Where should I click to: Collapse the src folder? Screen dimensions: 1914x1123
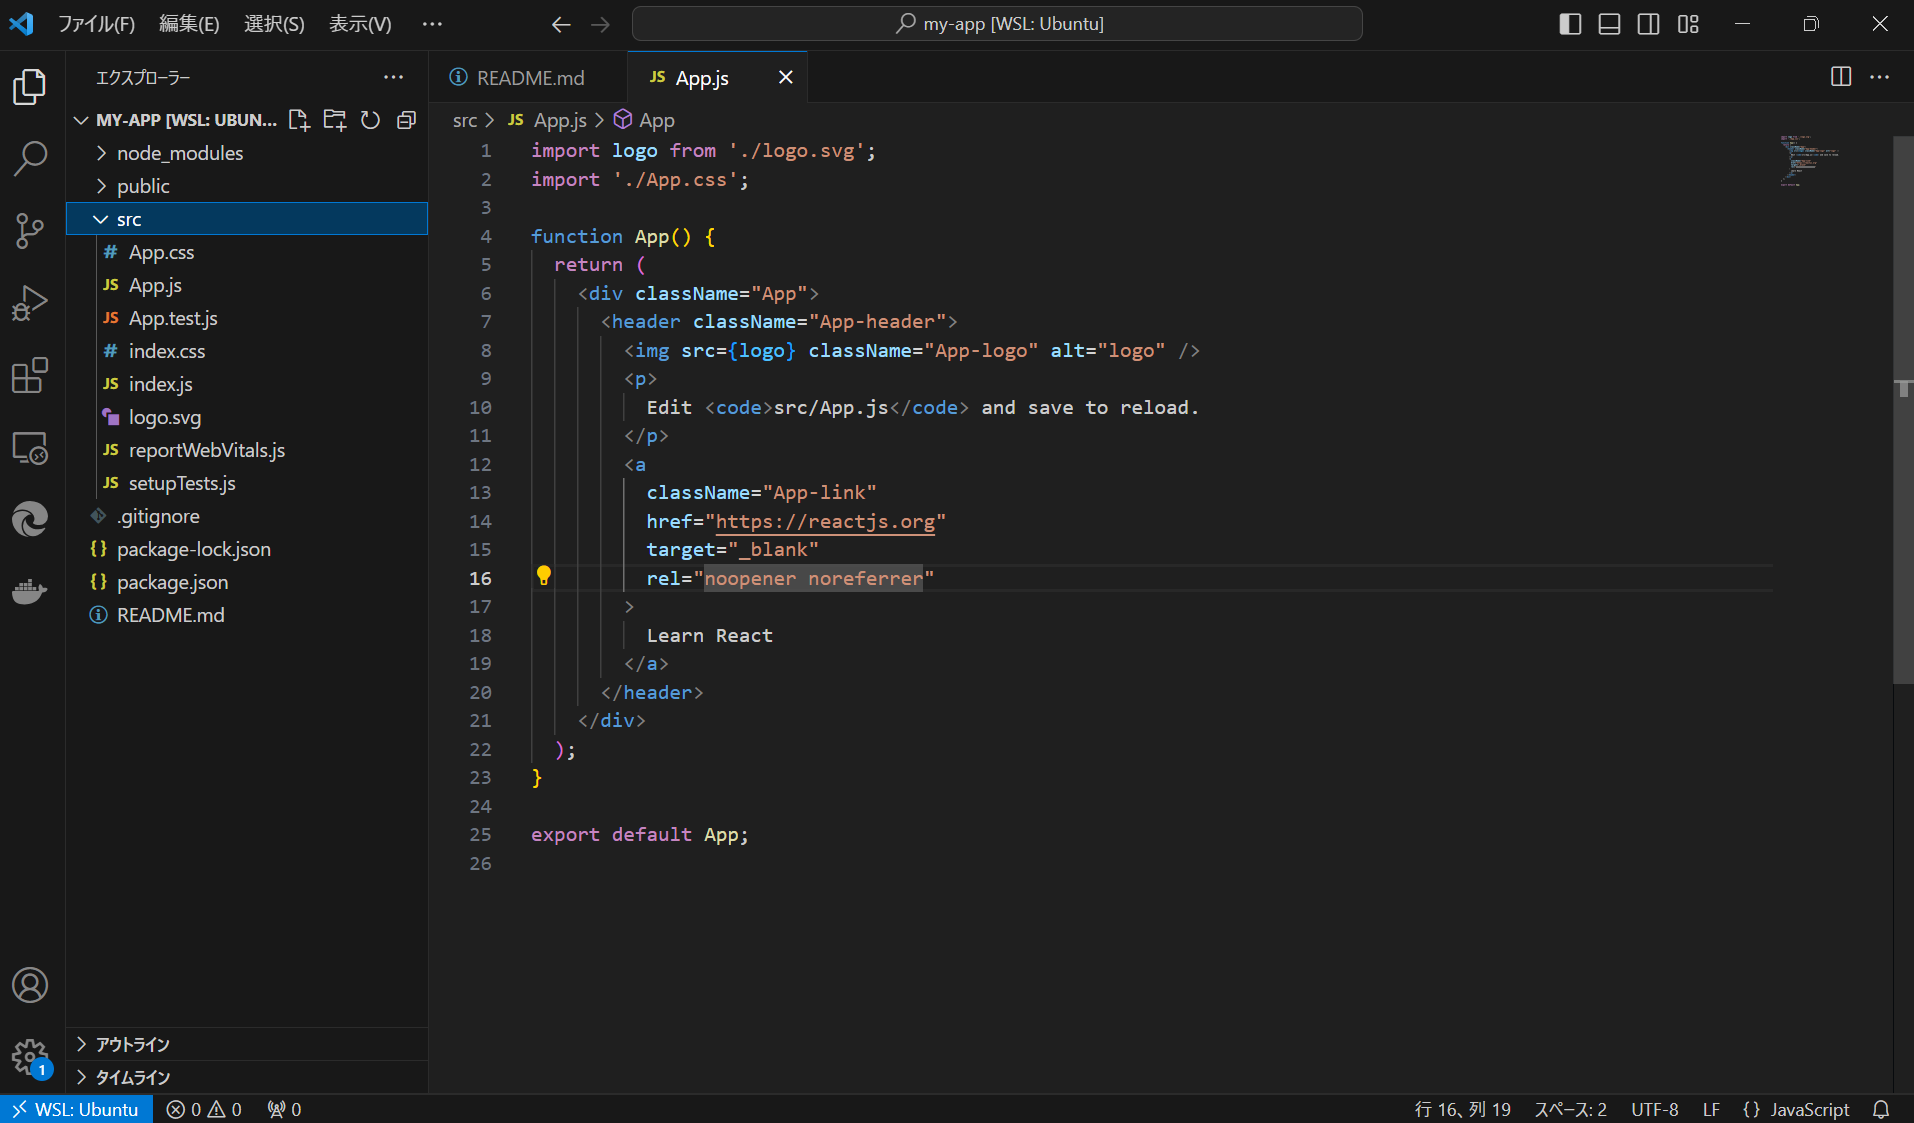129,219
